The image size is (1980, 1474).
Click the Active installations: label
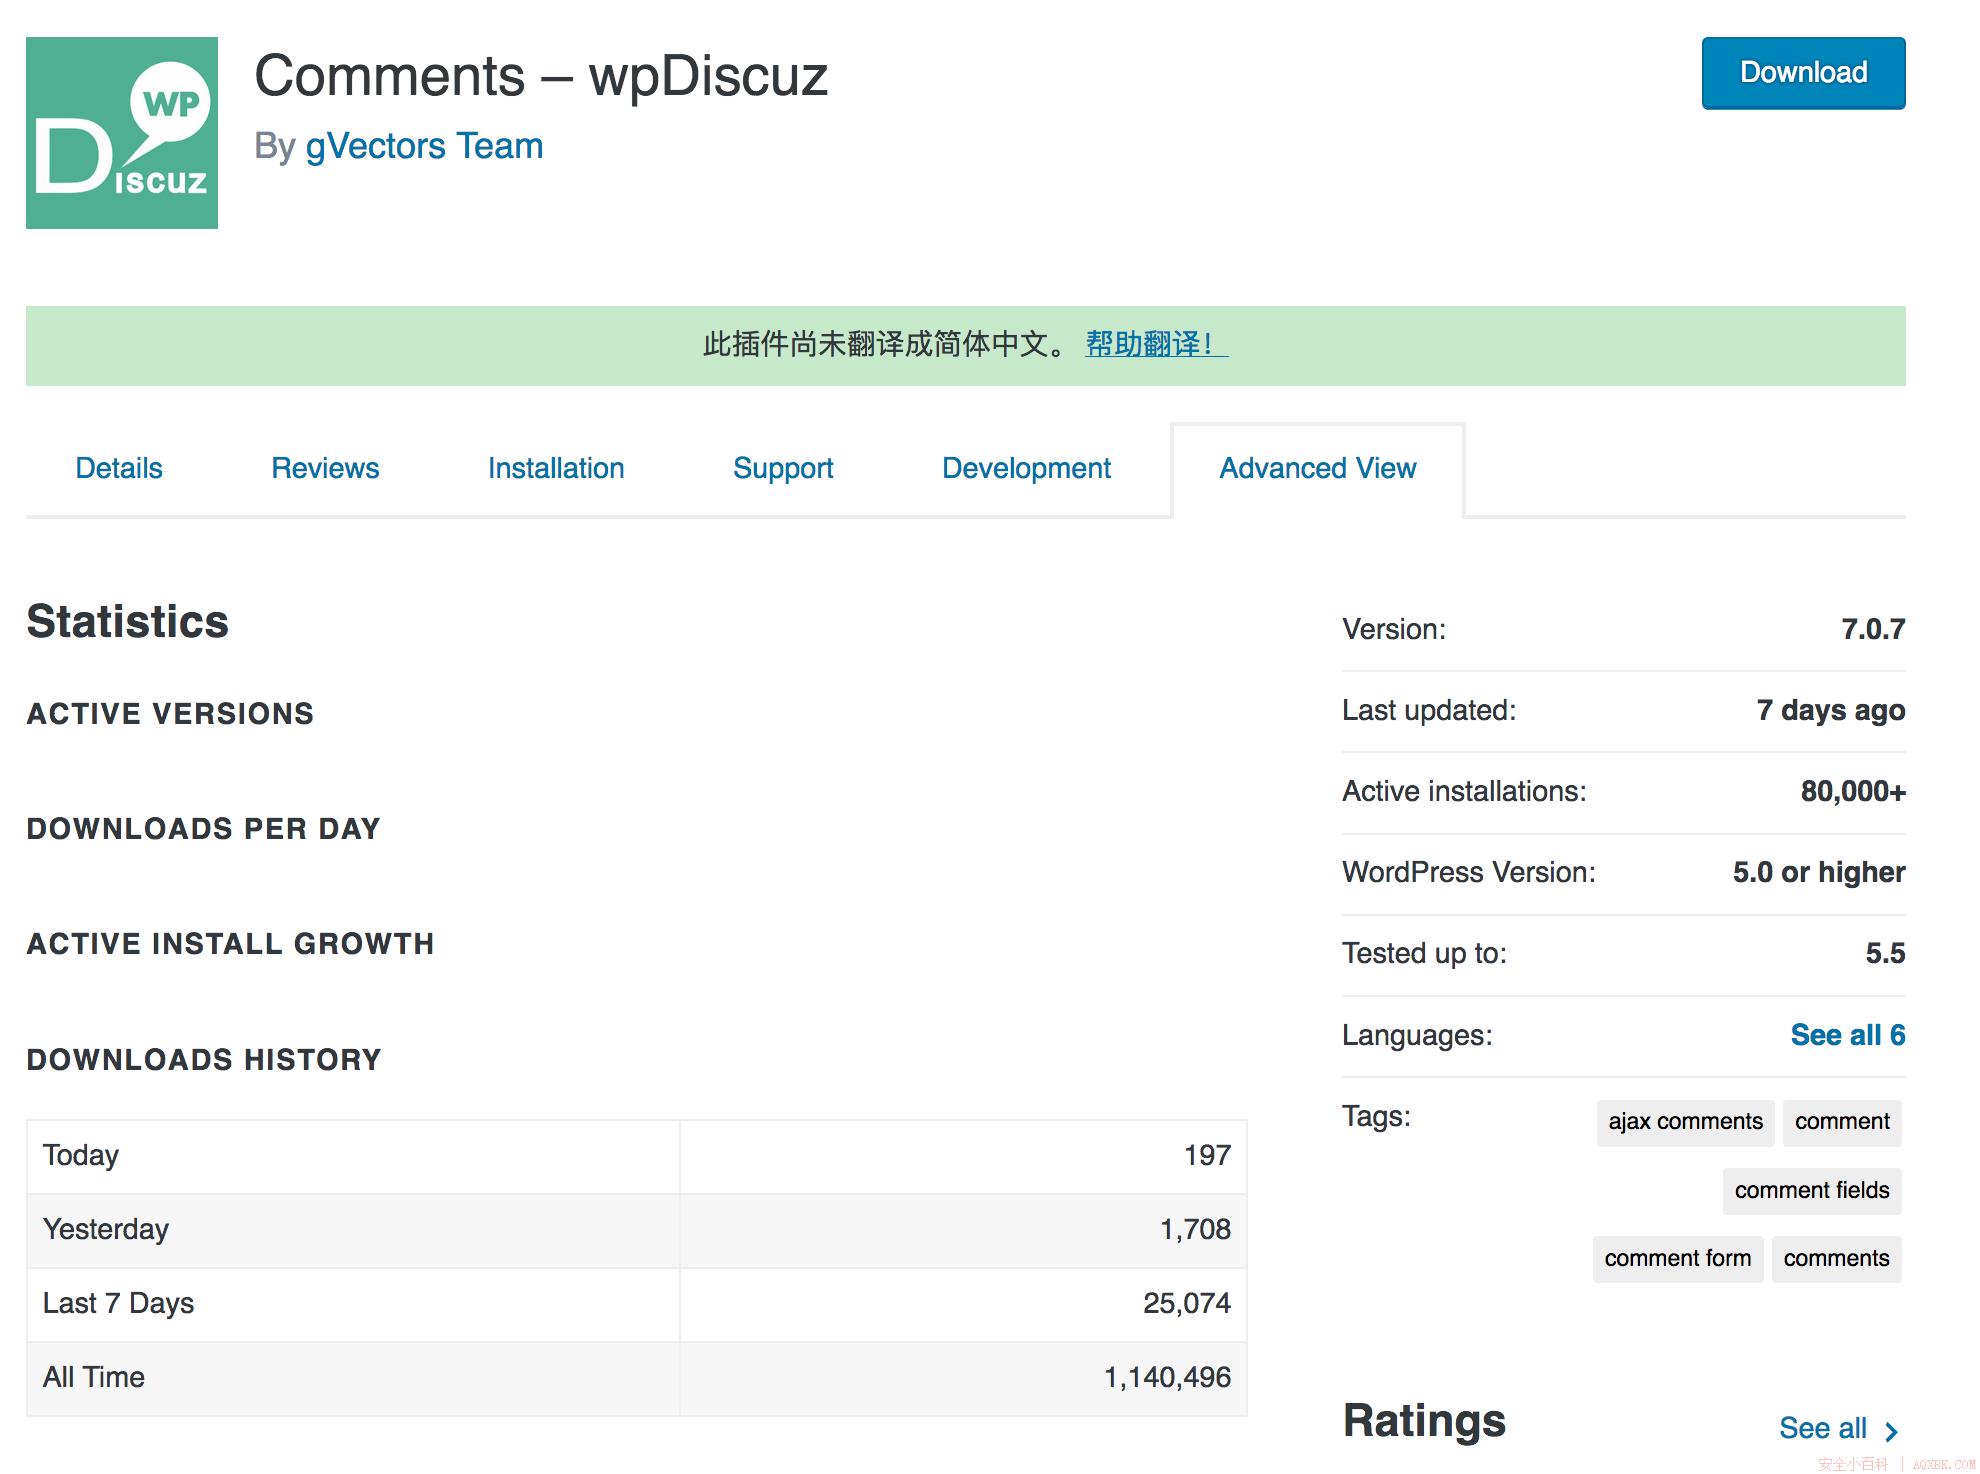[x=1464, y=792]
